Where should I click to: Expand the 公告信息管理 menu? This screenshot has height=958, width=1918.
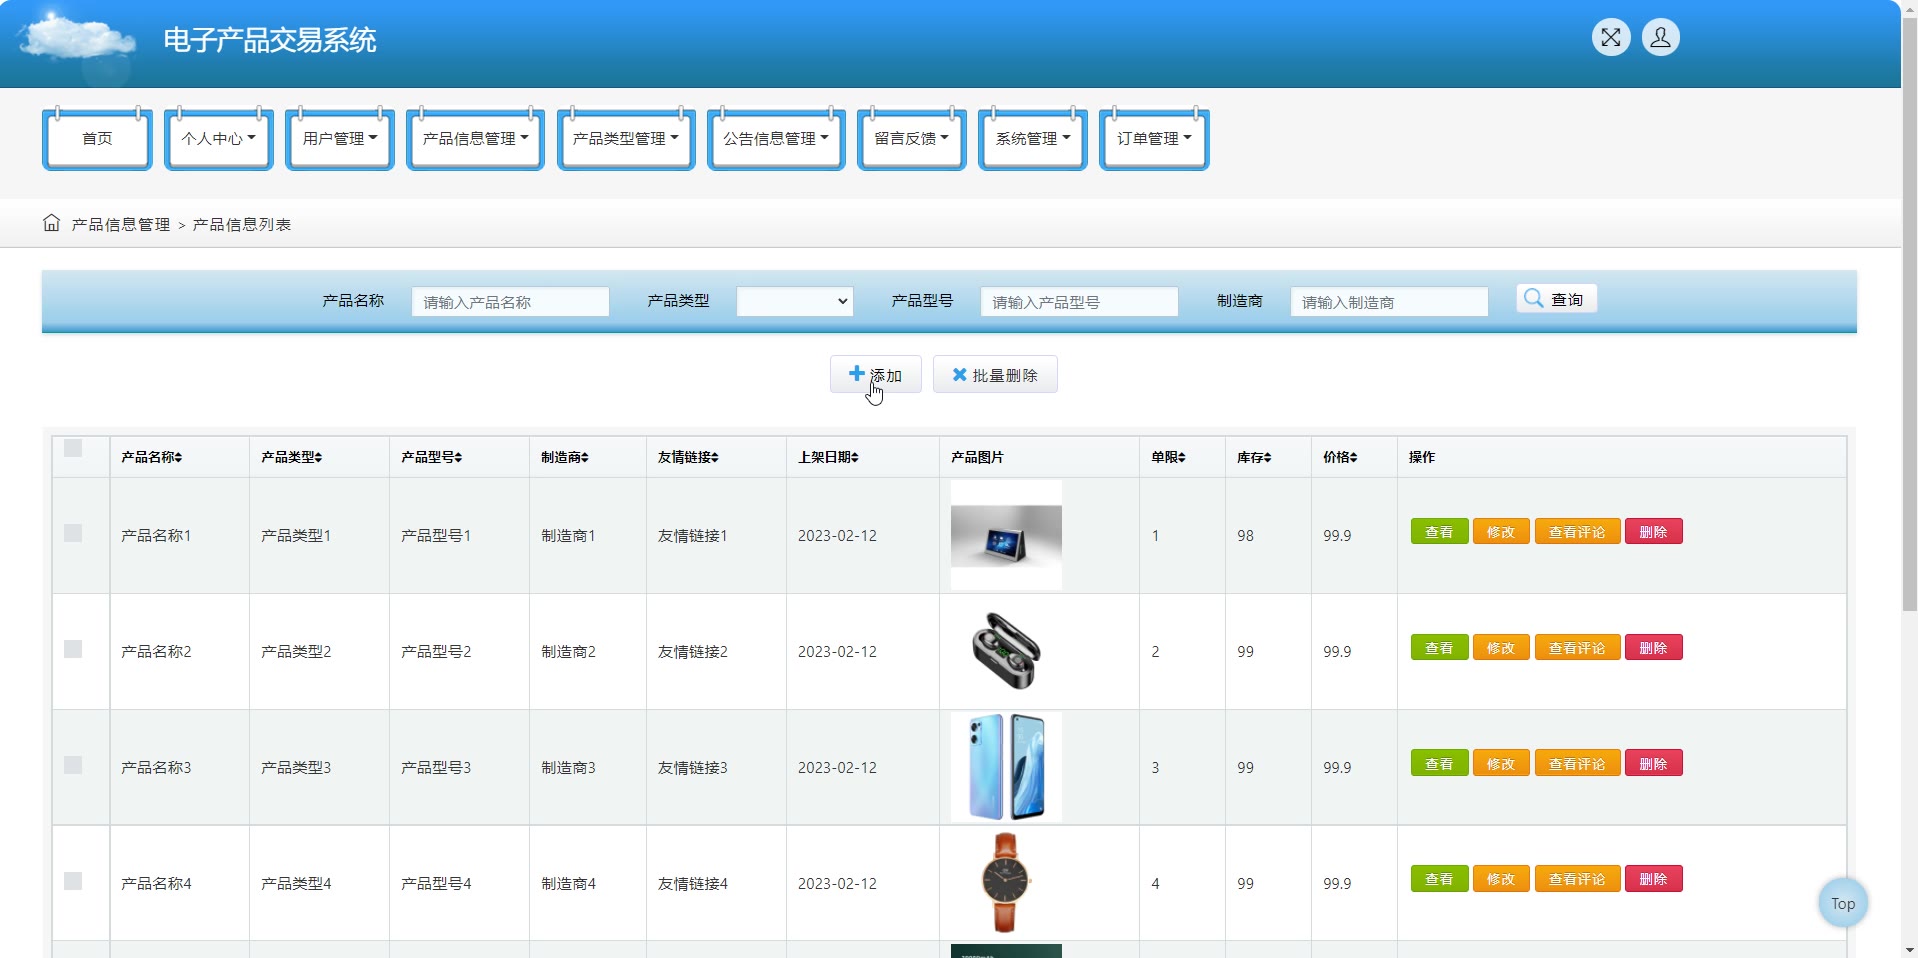[776, 139]
